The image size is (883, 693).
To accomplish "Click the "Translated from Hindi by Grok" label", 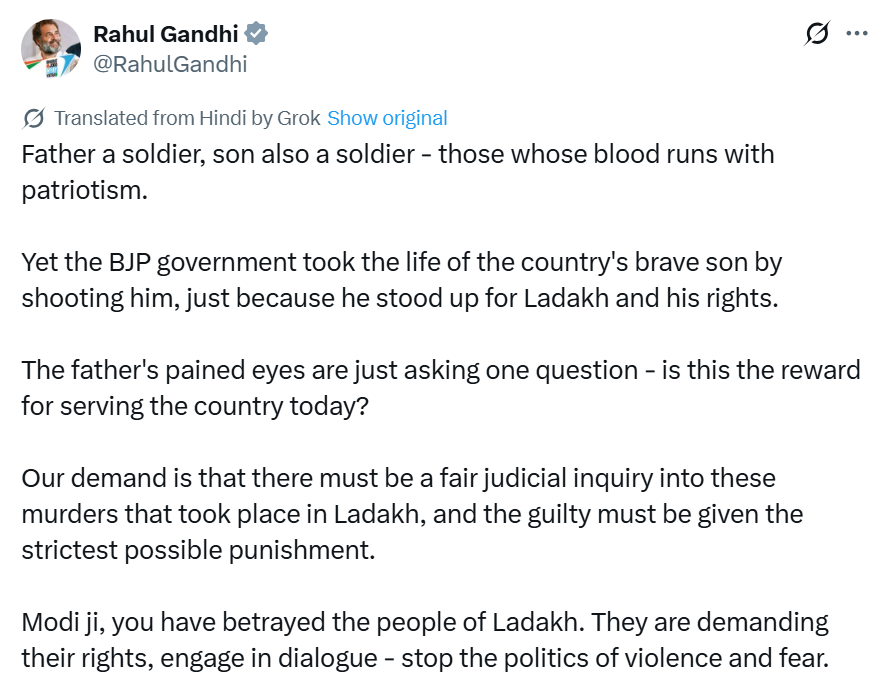I will click(187, 118).
